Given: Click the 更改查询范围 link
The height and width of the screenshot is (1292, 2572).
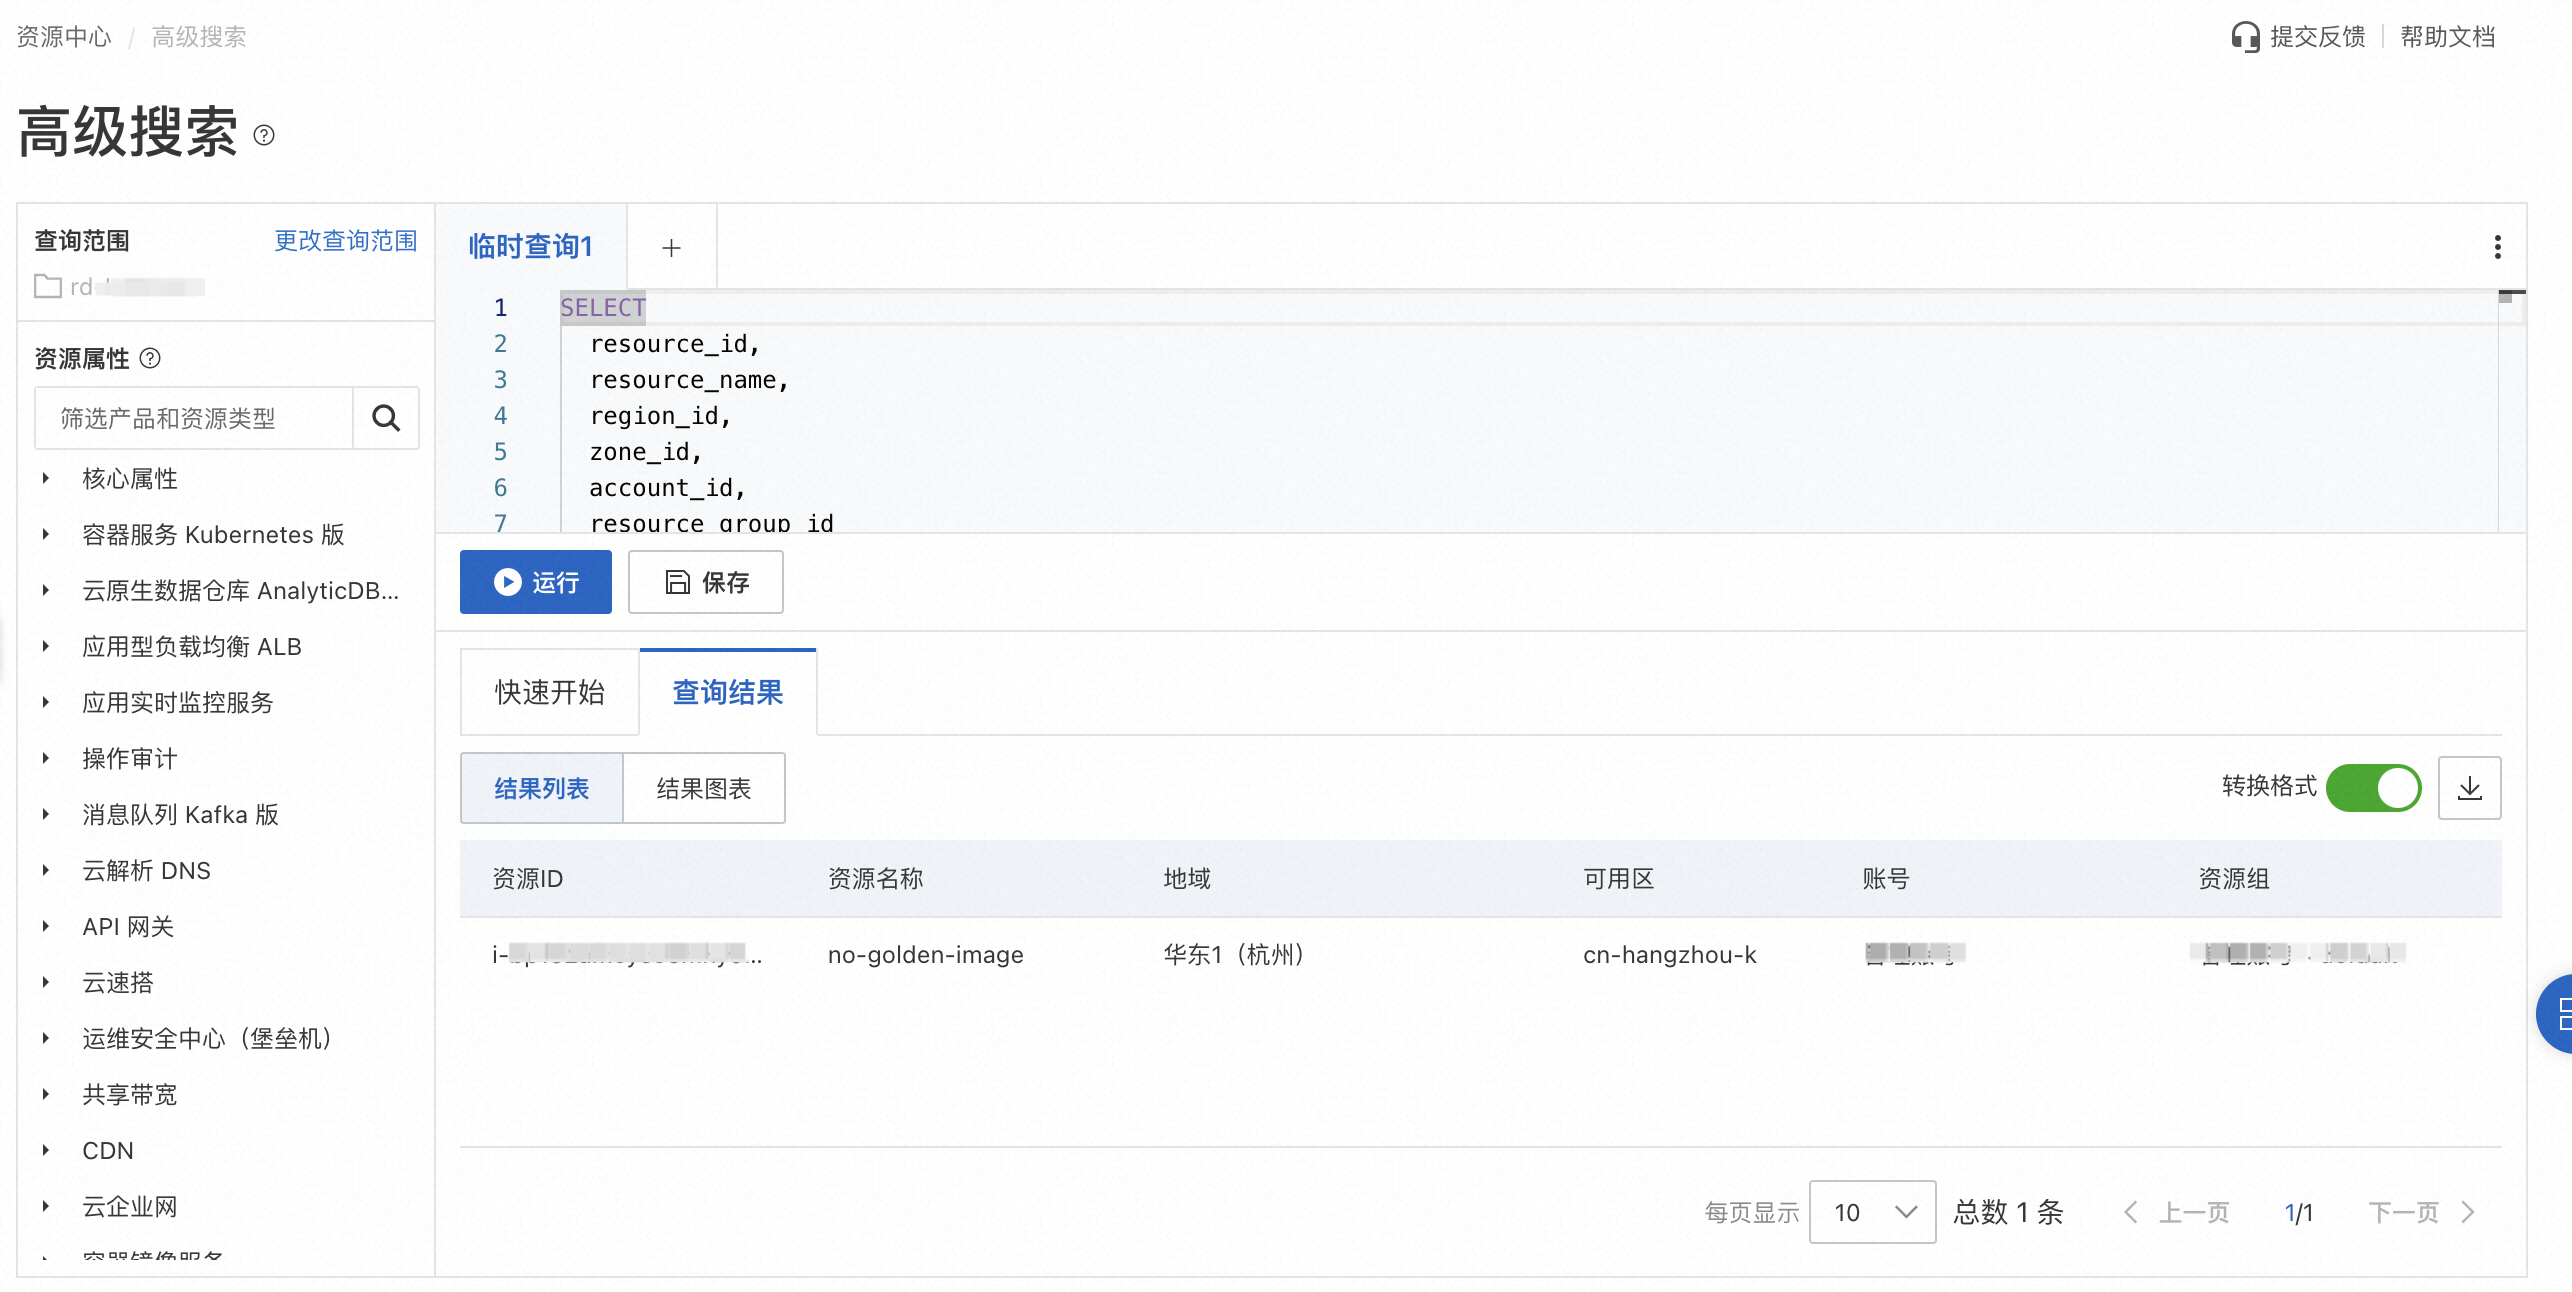Looking at the screenshot, I should pos(345,241).
